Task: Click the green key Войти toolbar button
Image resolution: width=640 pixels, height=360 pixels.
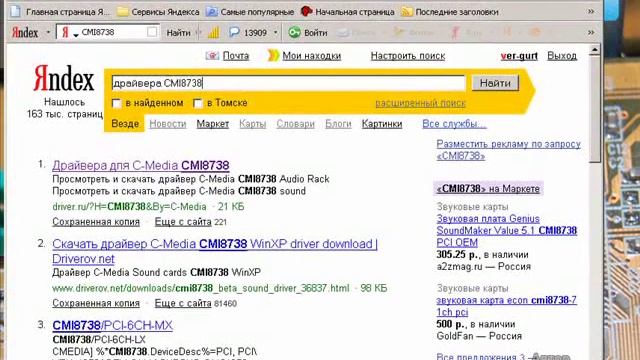Action: point(308,33)
